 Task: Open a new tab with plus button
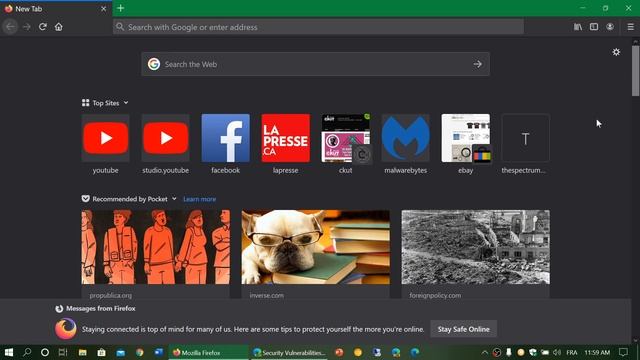(120, 8)
